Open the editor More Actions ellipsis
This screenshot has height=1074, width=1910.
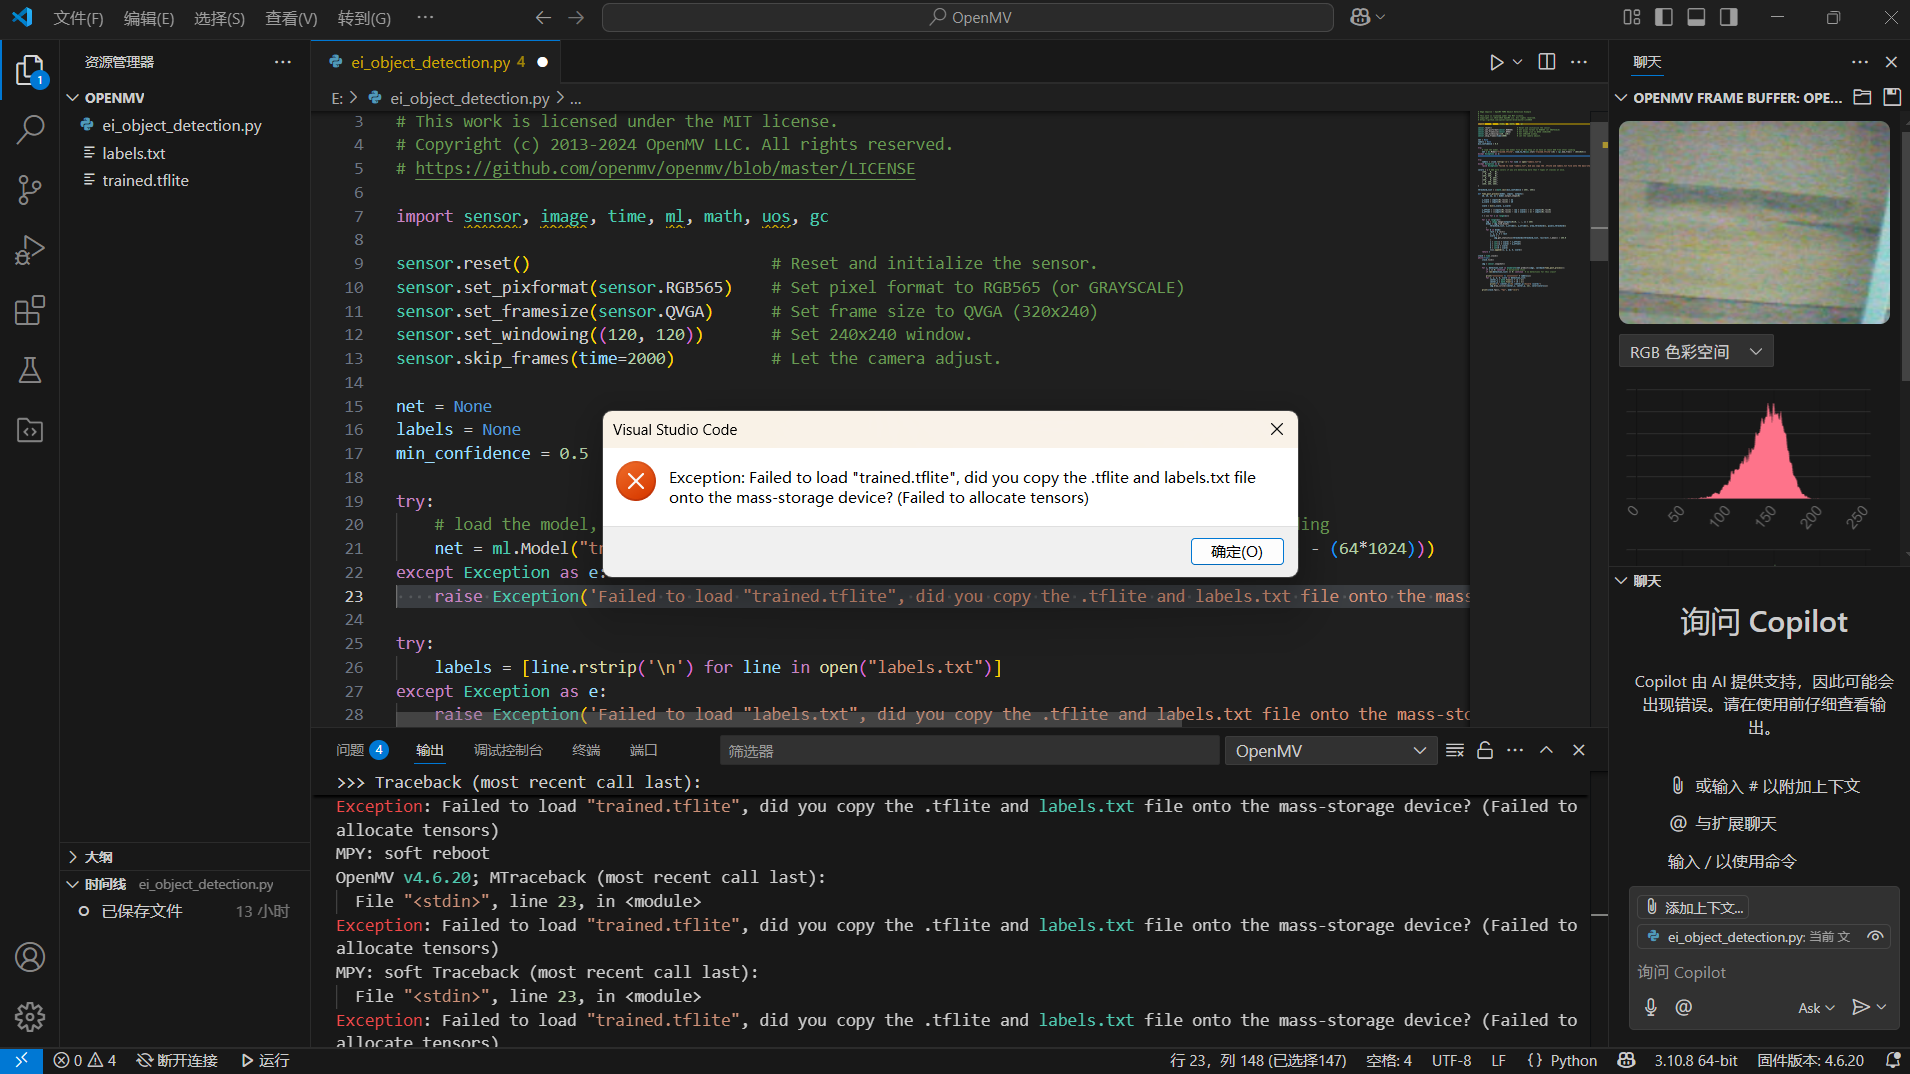pos(1579,62)
